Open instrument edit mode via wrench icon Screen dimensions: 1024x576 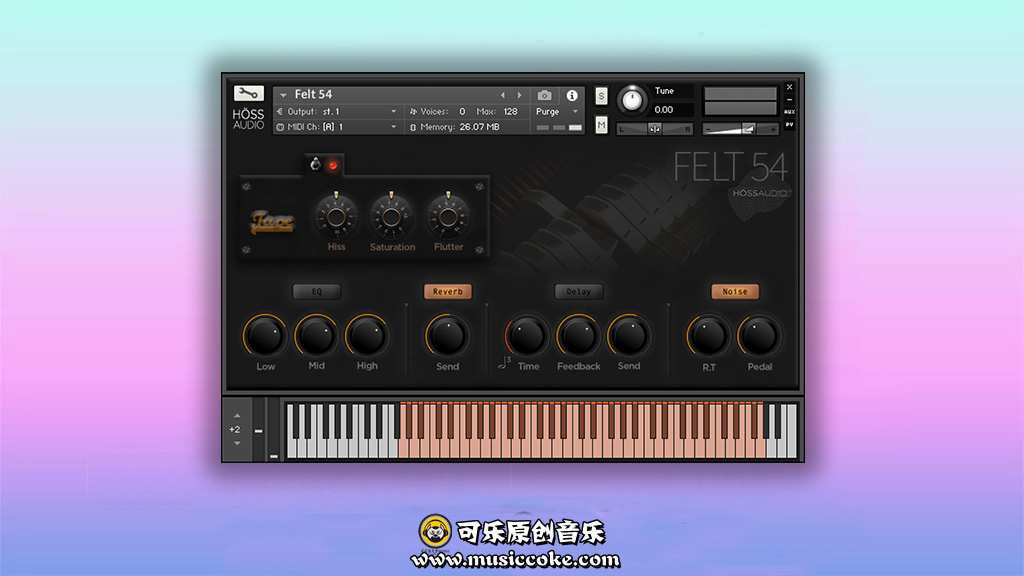248,93
